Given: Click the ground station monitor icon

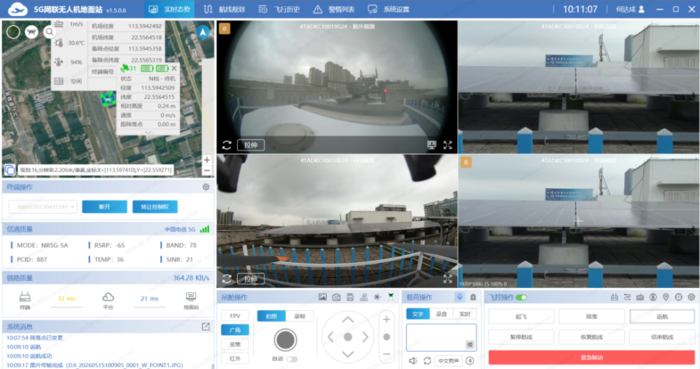Looking at the screenshot, I should tap(191, 297).
